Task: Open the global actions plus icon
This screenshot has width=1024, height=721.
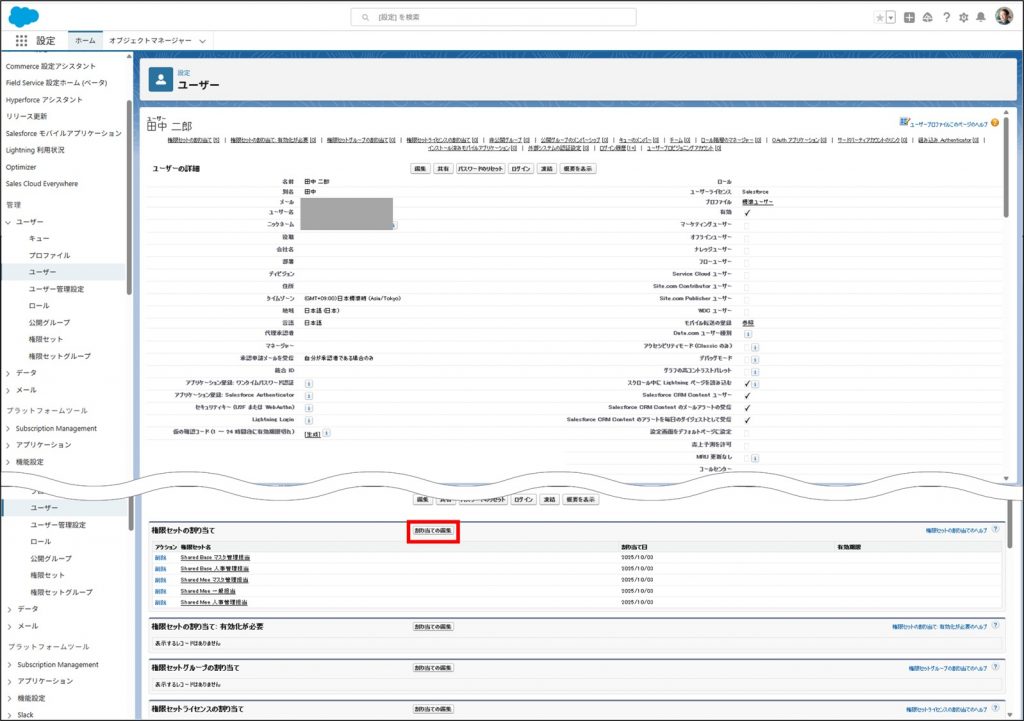Action: pyautogui.click(x=909, y=17)
